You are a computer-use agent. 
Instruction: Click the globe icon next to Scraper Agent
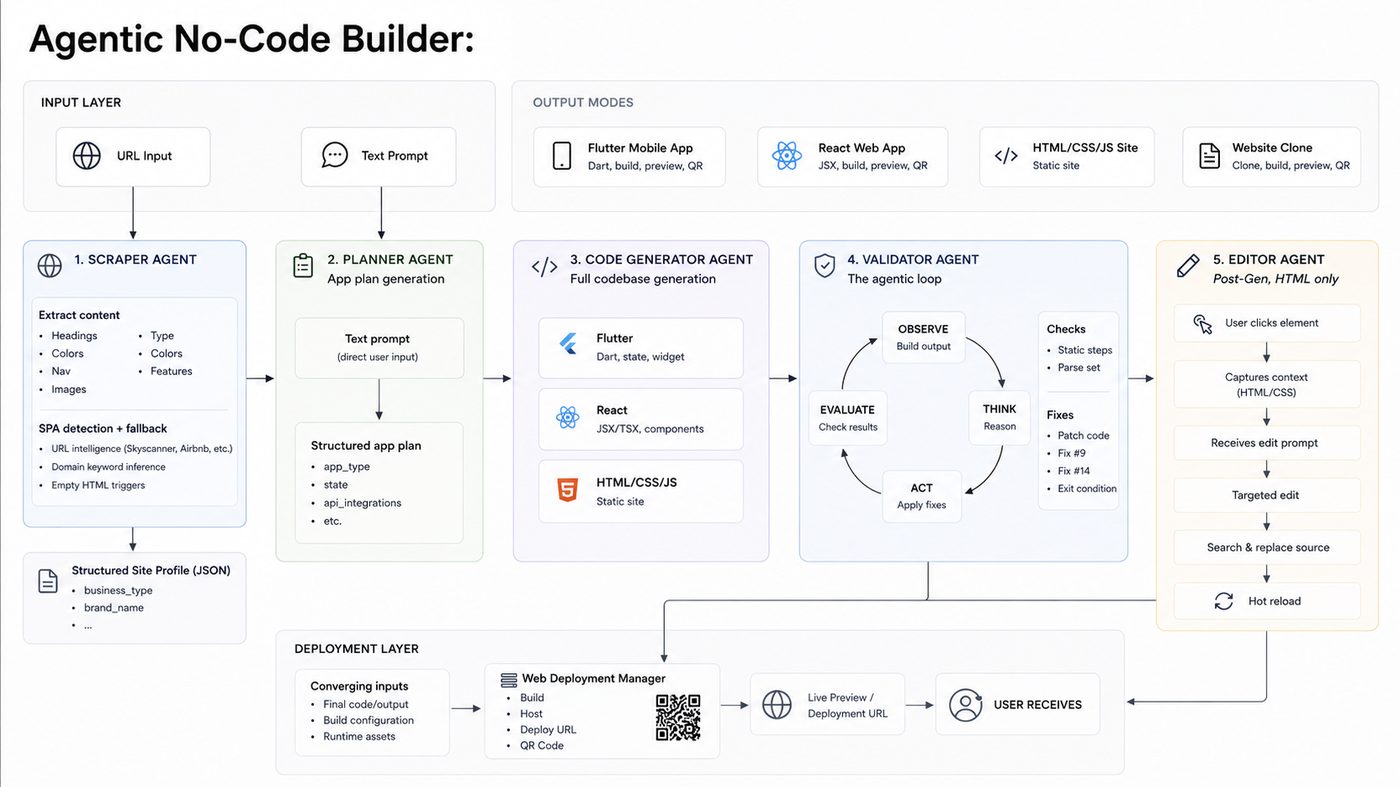50,265
